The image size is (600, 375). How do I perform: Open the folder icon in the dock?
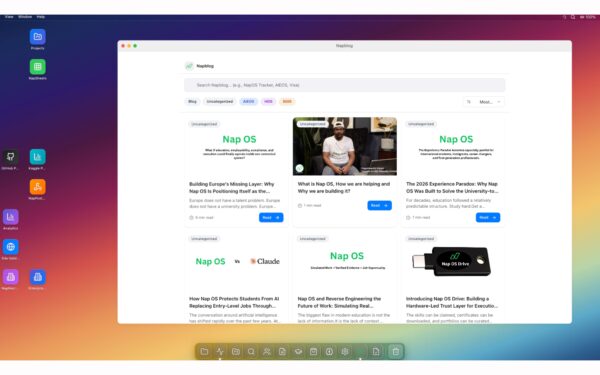204,351
